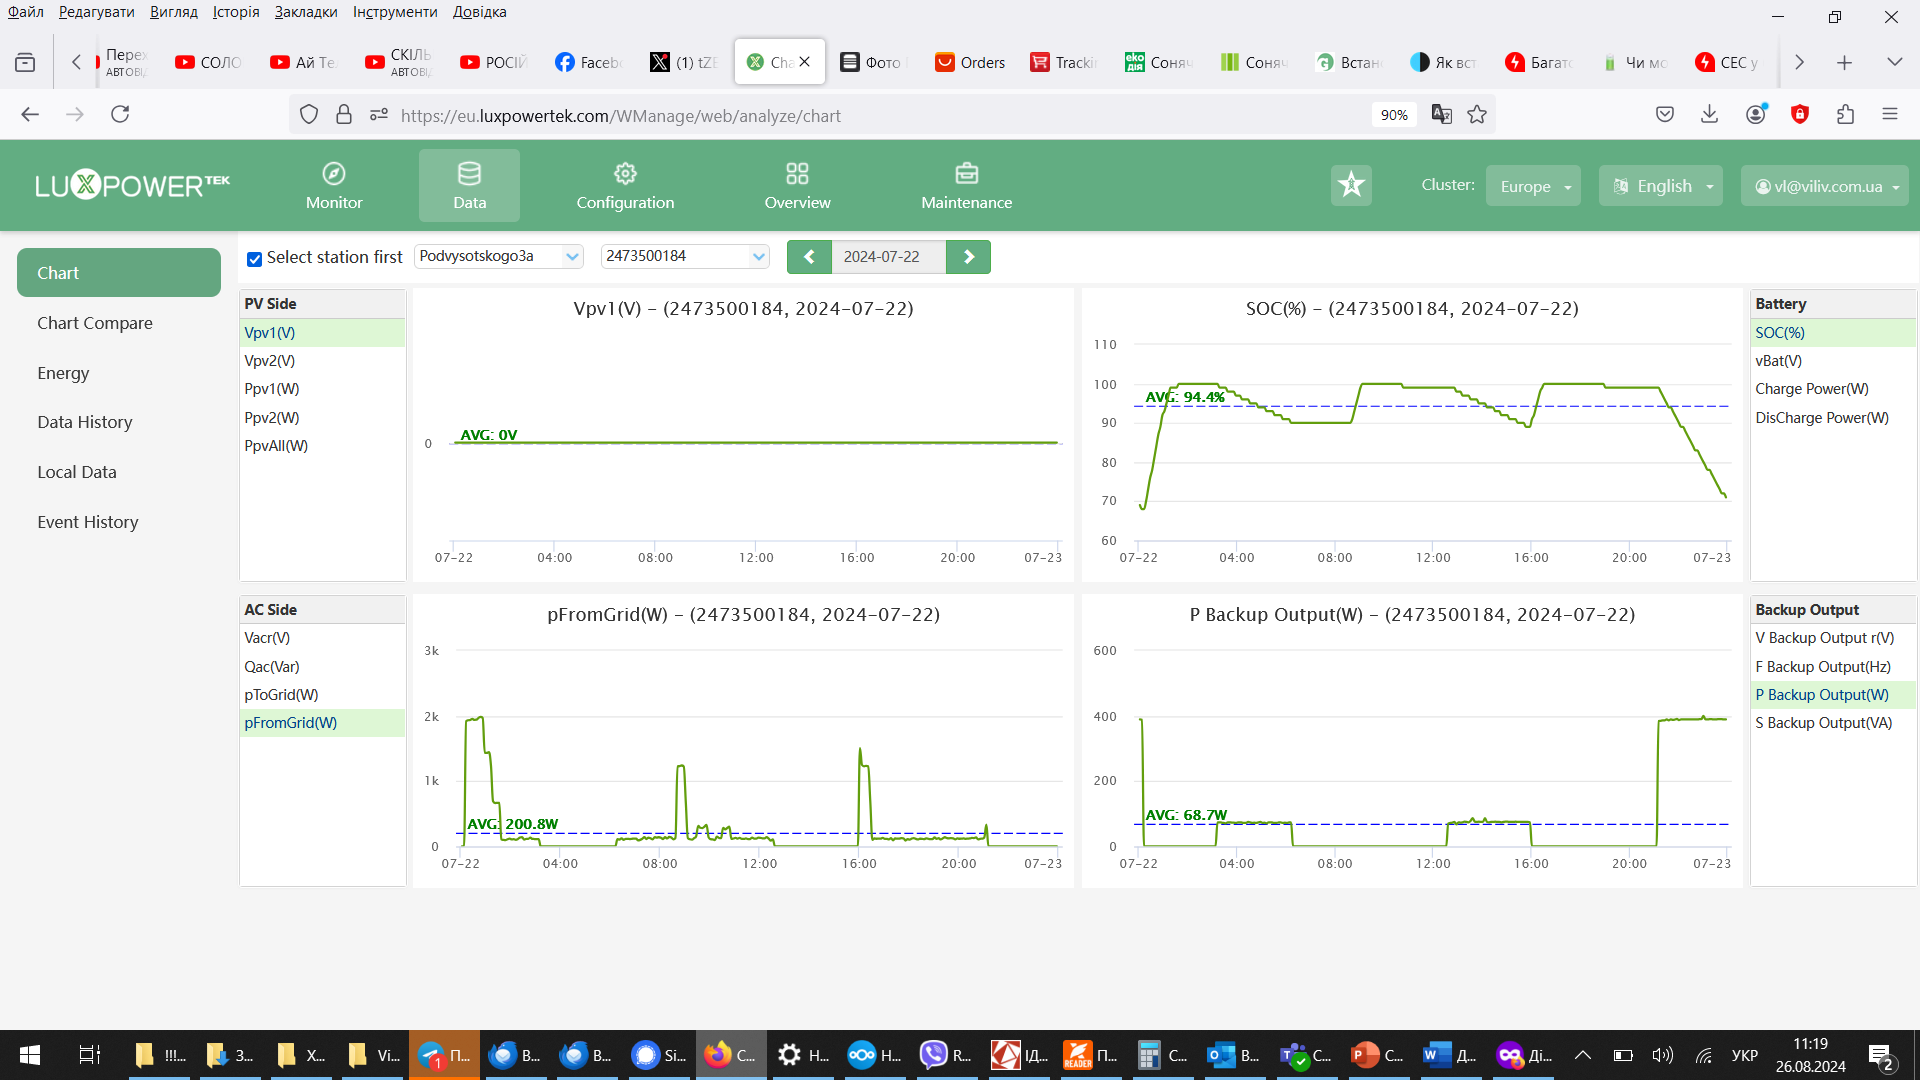Click the Monitor icon tab
This screenshot has height=1080, width=1920.
click(332, 185)
